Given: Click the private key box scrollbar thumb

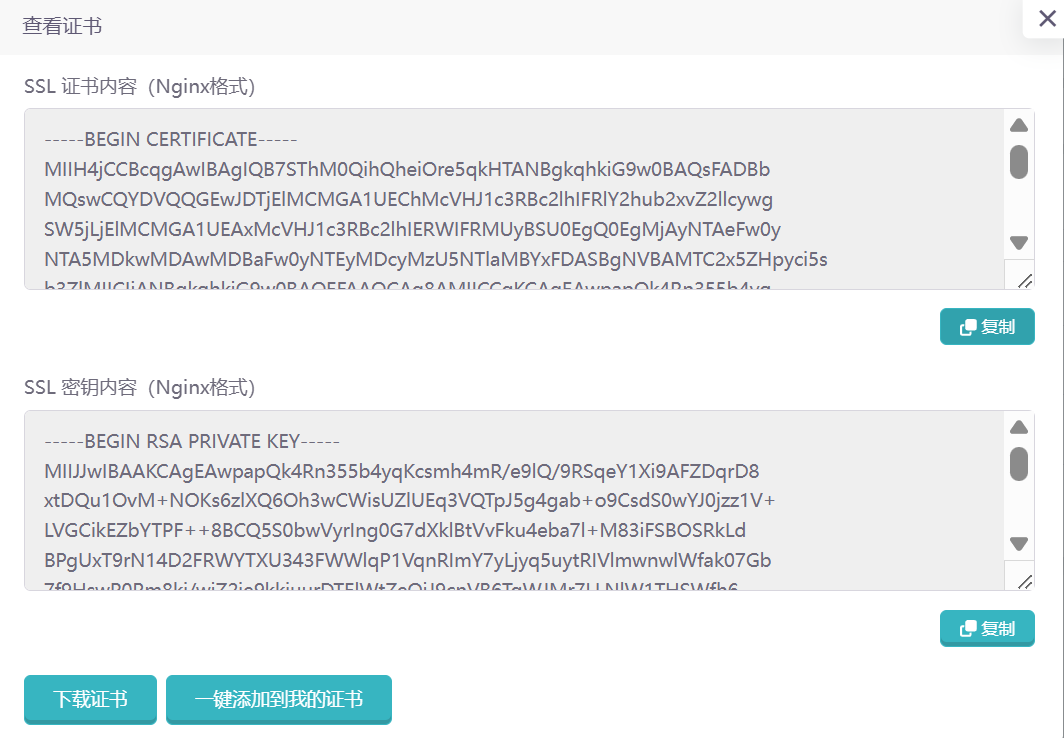Looking at the screenshot, I should tap(1019, 463).
